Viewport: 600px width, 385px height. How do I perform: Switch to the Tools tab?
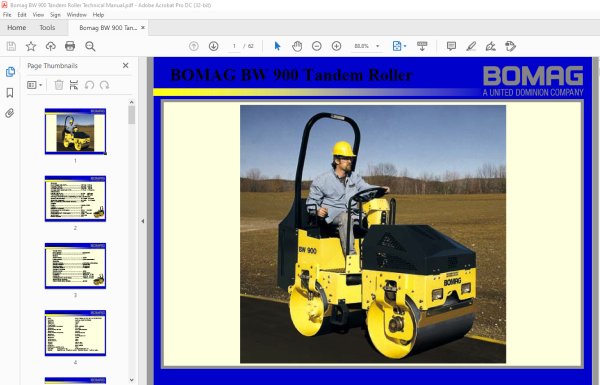(47, 28)
